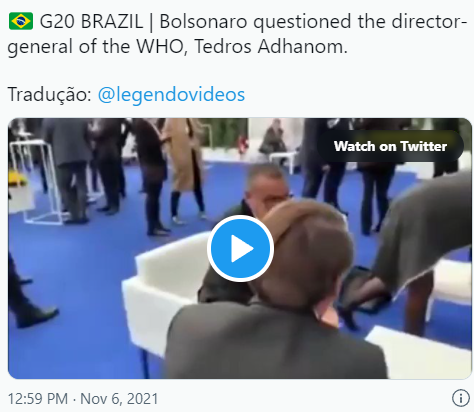Viewport: 474px width, 412px height.
Task: Click the word 'Tradução:' in the tweet
Action: click(49, 94)
